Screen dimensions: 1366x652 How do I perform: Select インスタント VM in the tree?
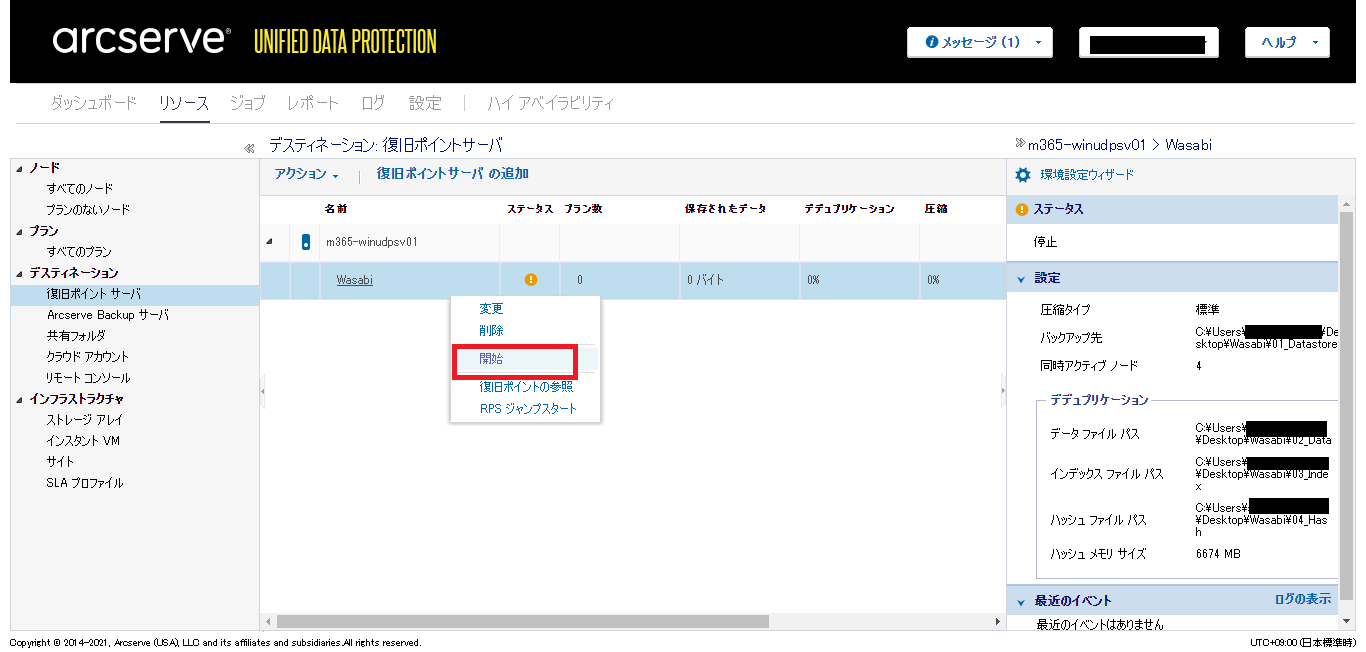[83, 441]
